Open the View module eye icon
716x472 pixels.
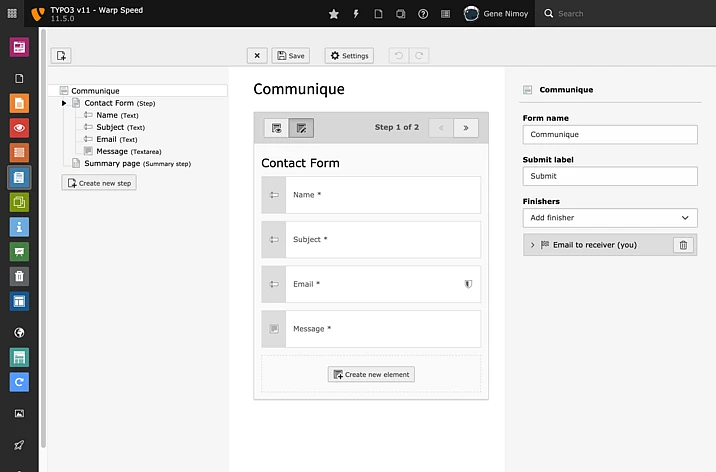19,128
